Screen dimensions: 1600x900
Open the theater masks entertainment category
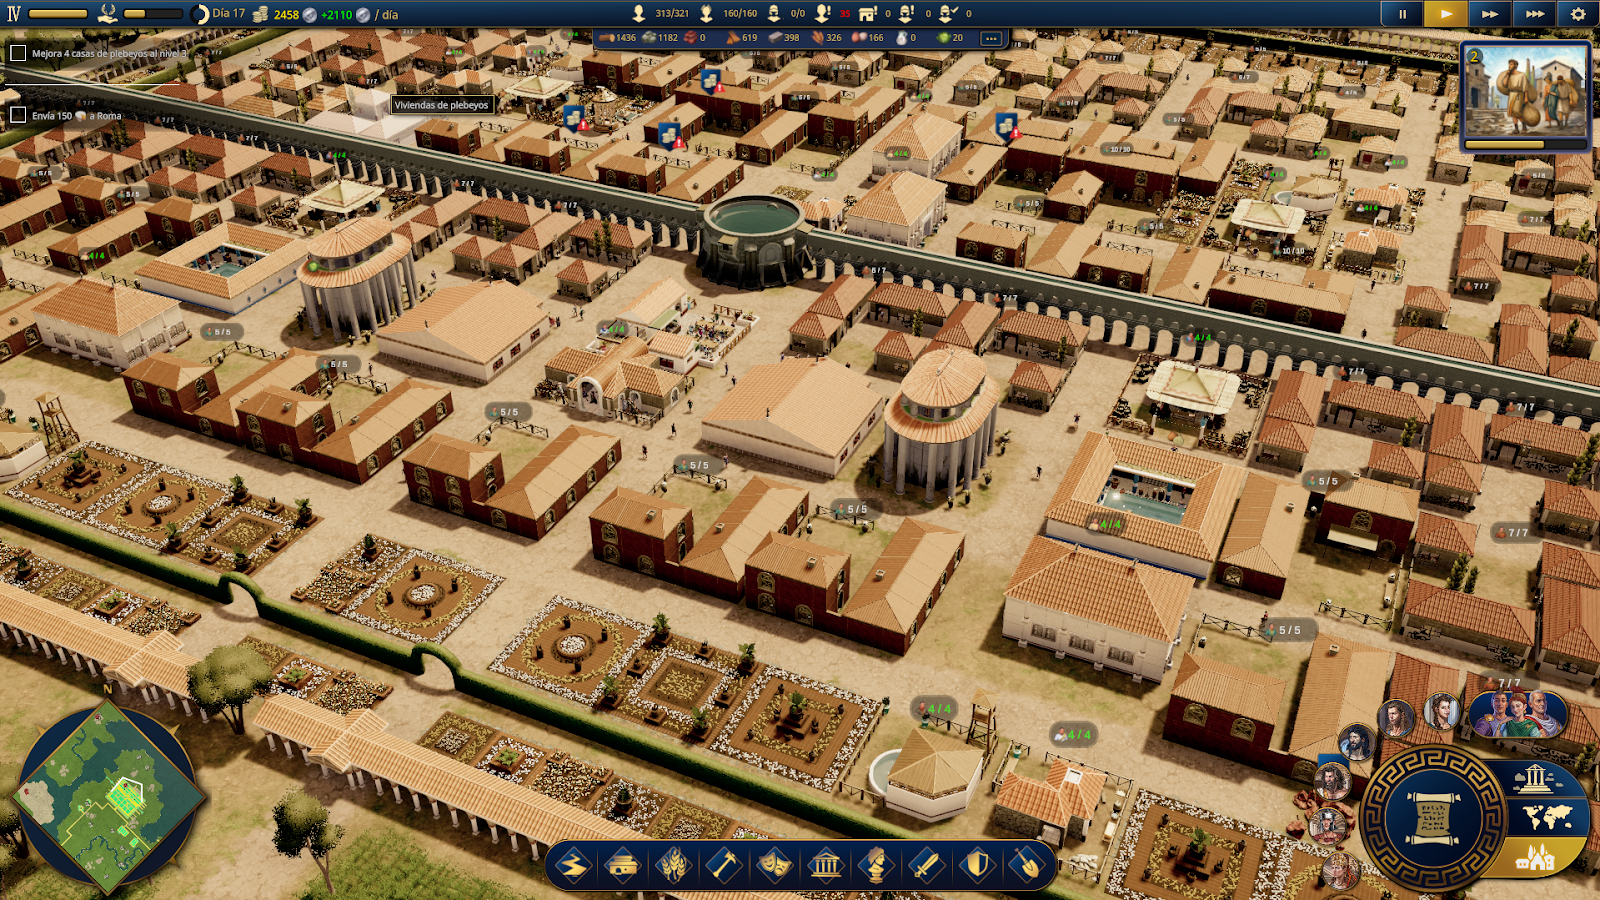[x=775, y=865]
